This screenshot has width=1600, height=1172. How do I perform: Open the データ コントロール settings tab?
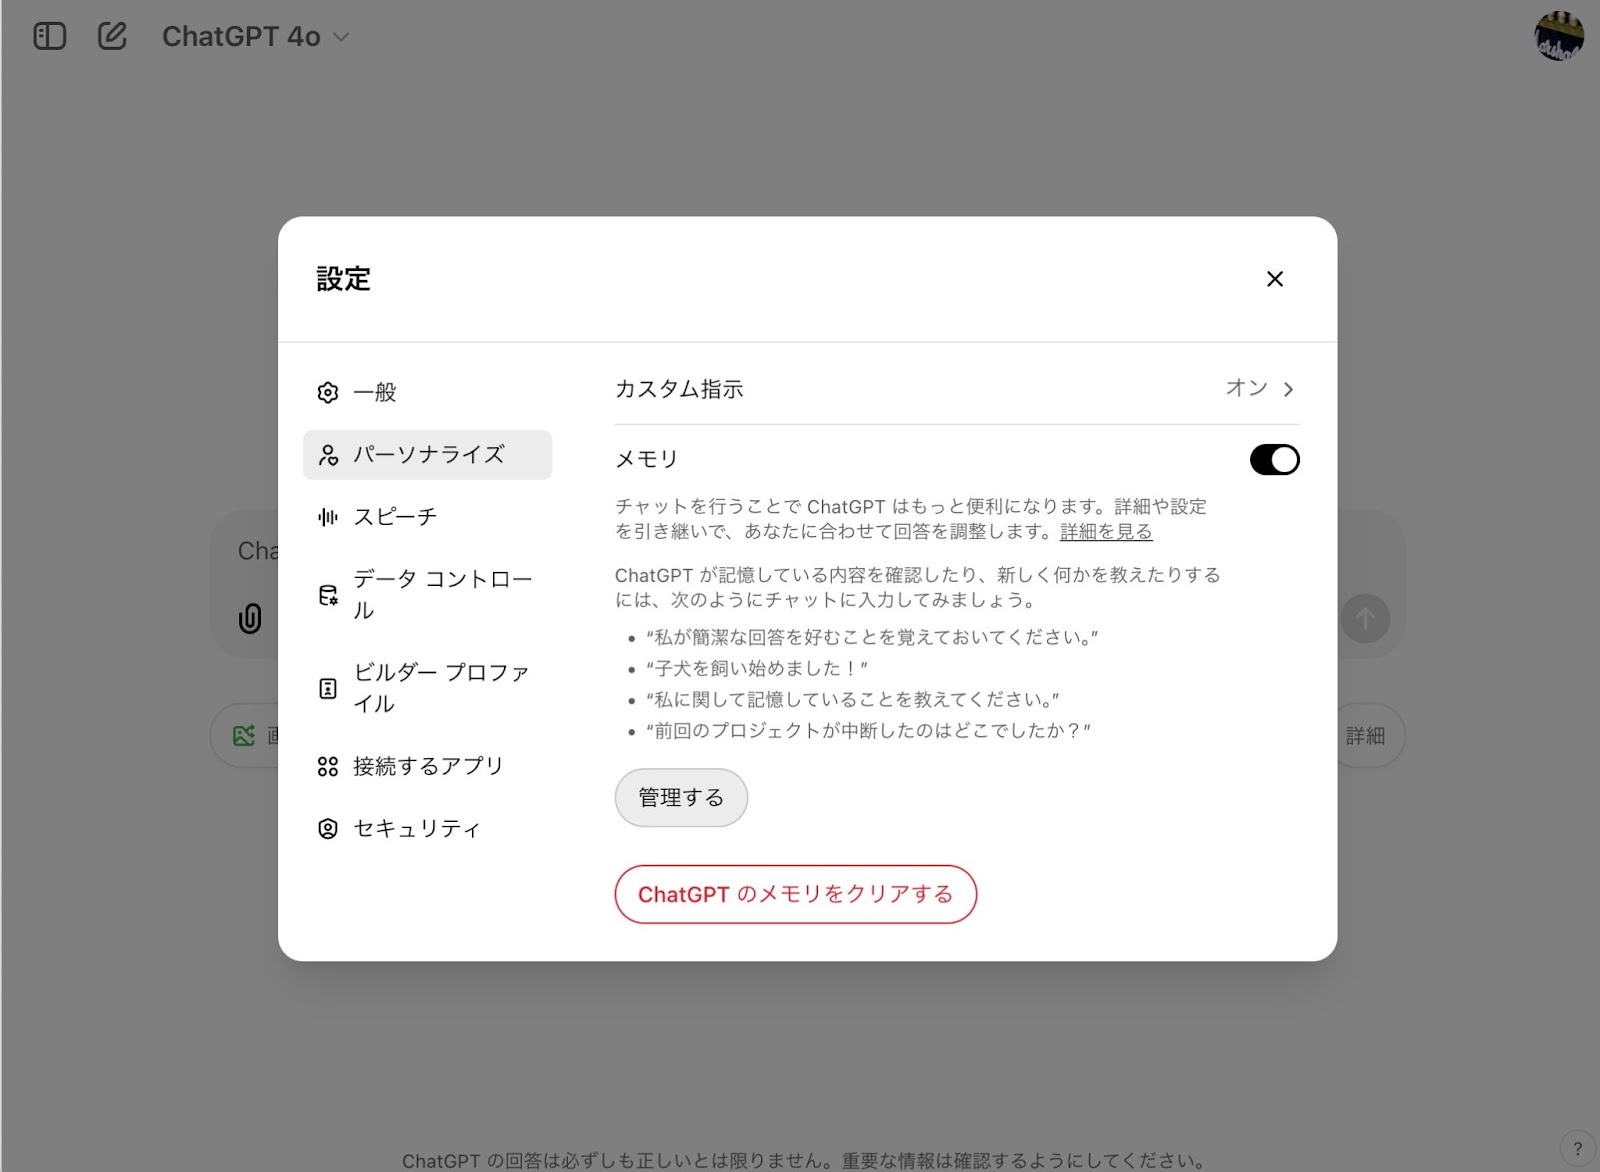pyautogui.click(x=427, y=595)
